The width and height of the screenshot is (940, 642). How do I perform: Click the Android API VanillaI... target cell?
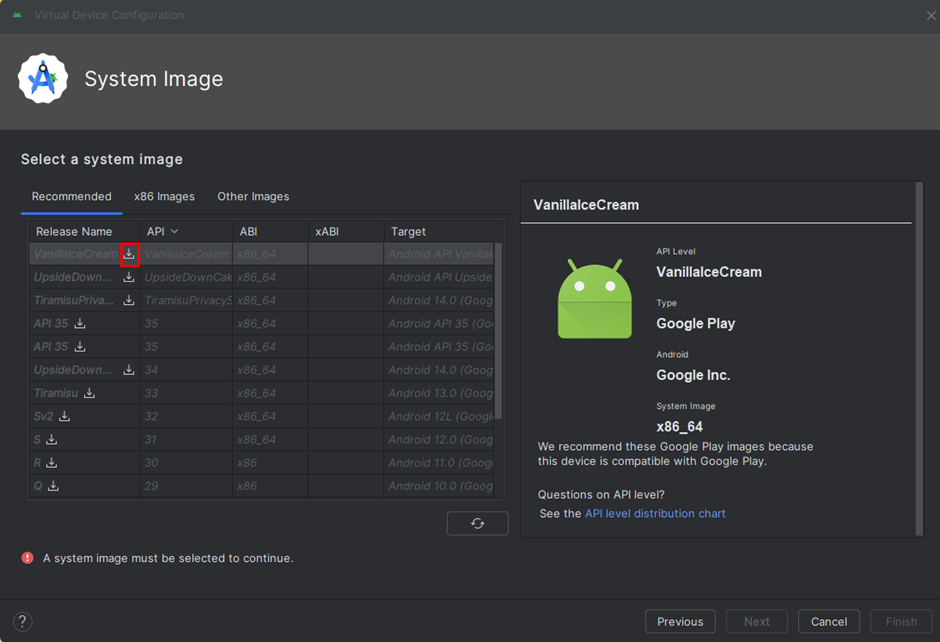439,254
